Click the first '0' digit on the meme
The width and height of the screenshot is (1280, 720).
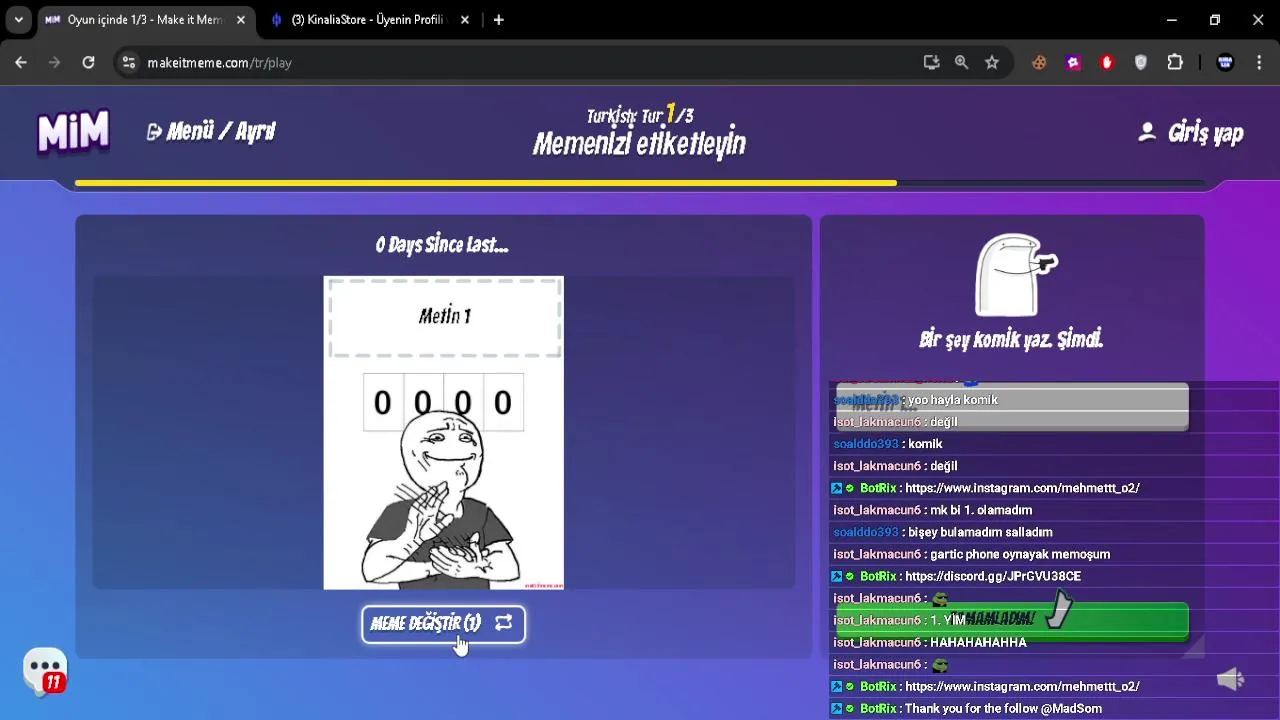[382, 403]
